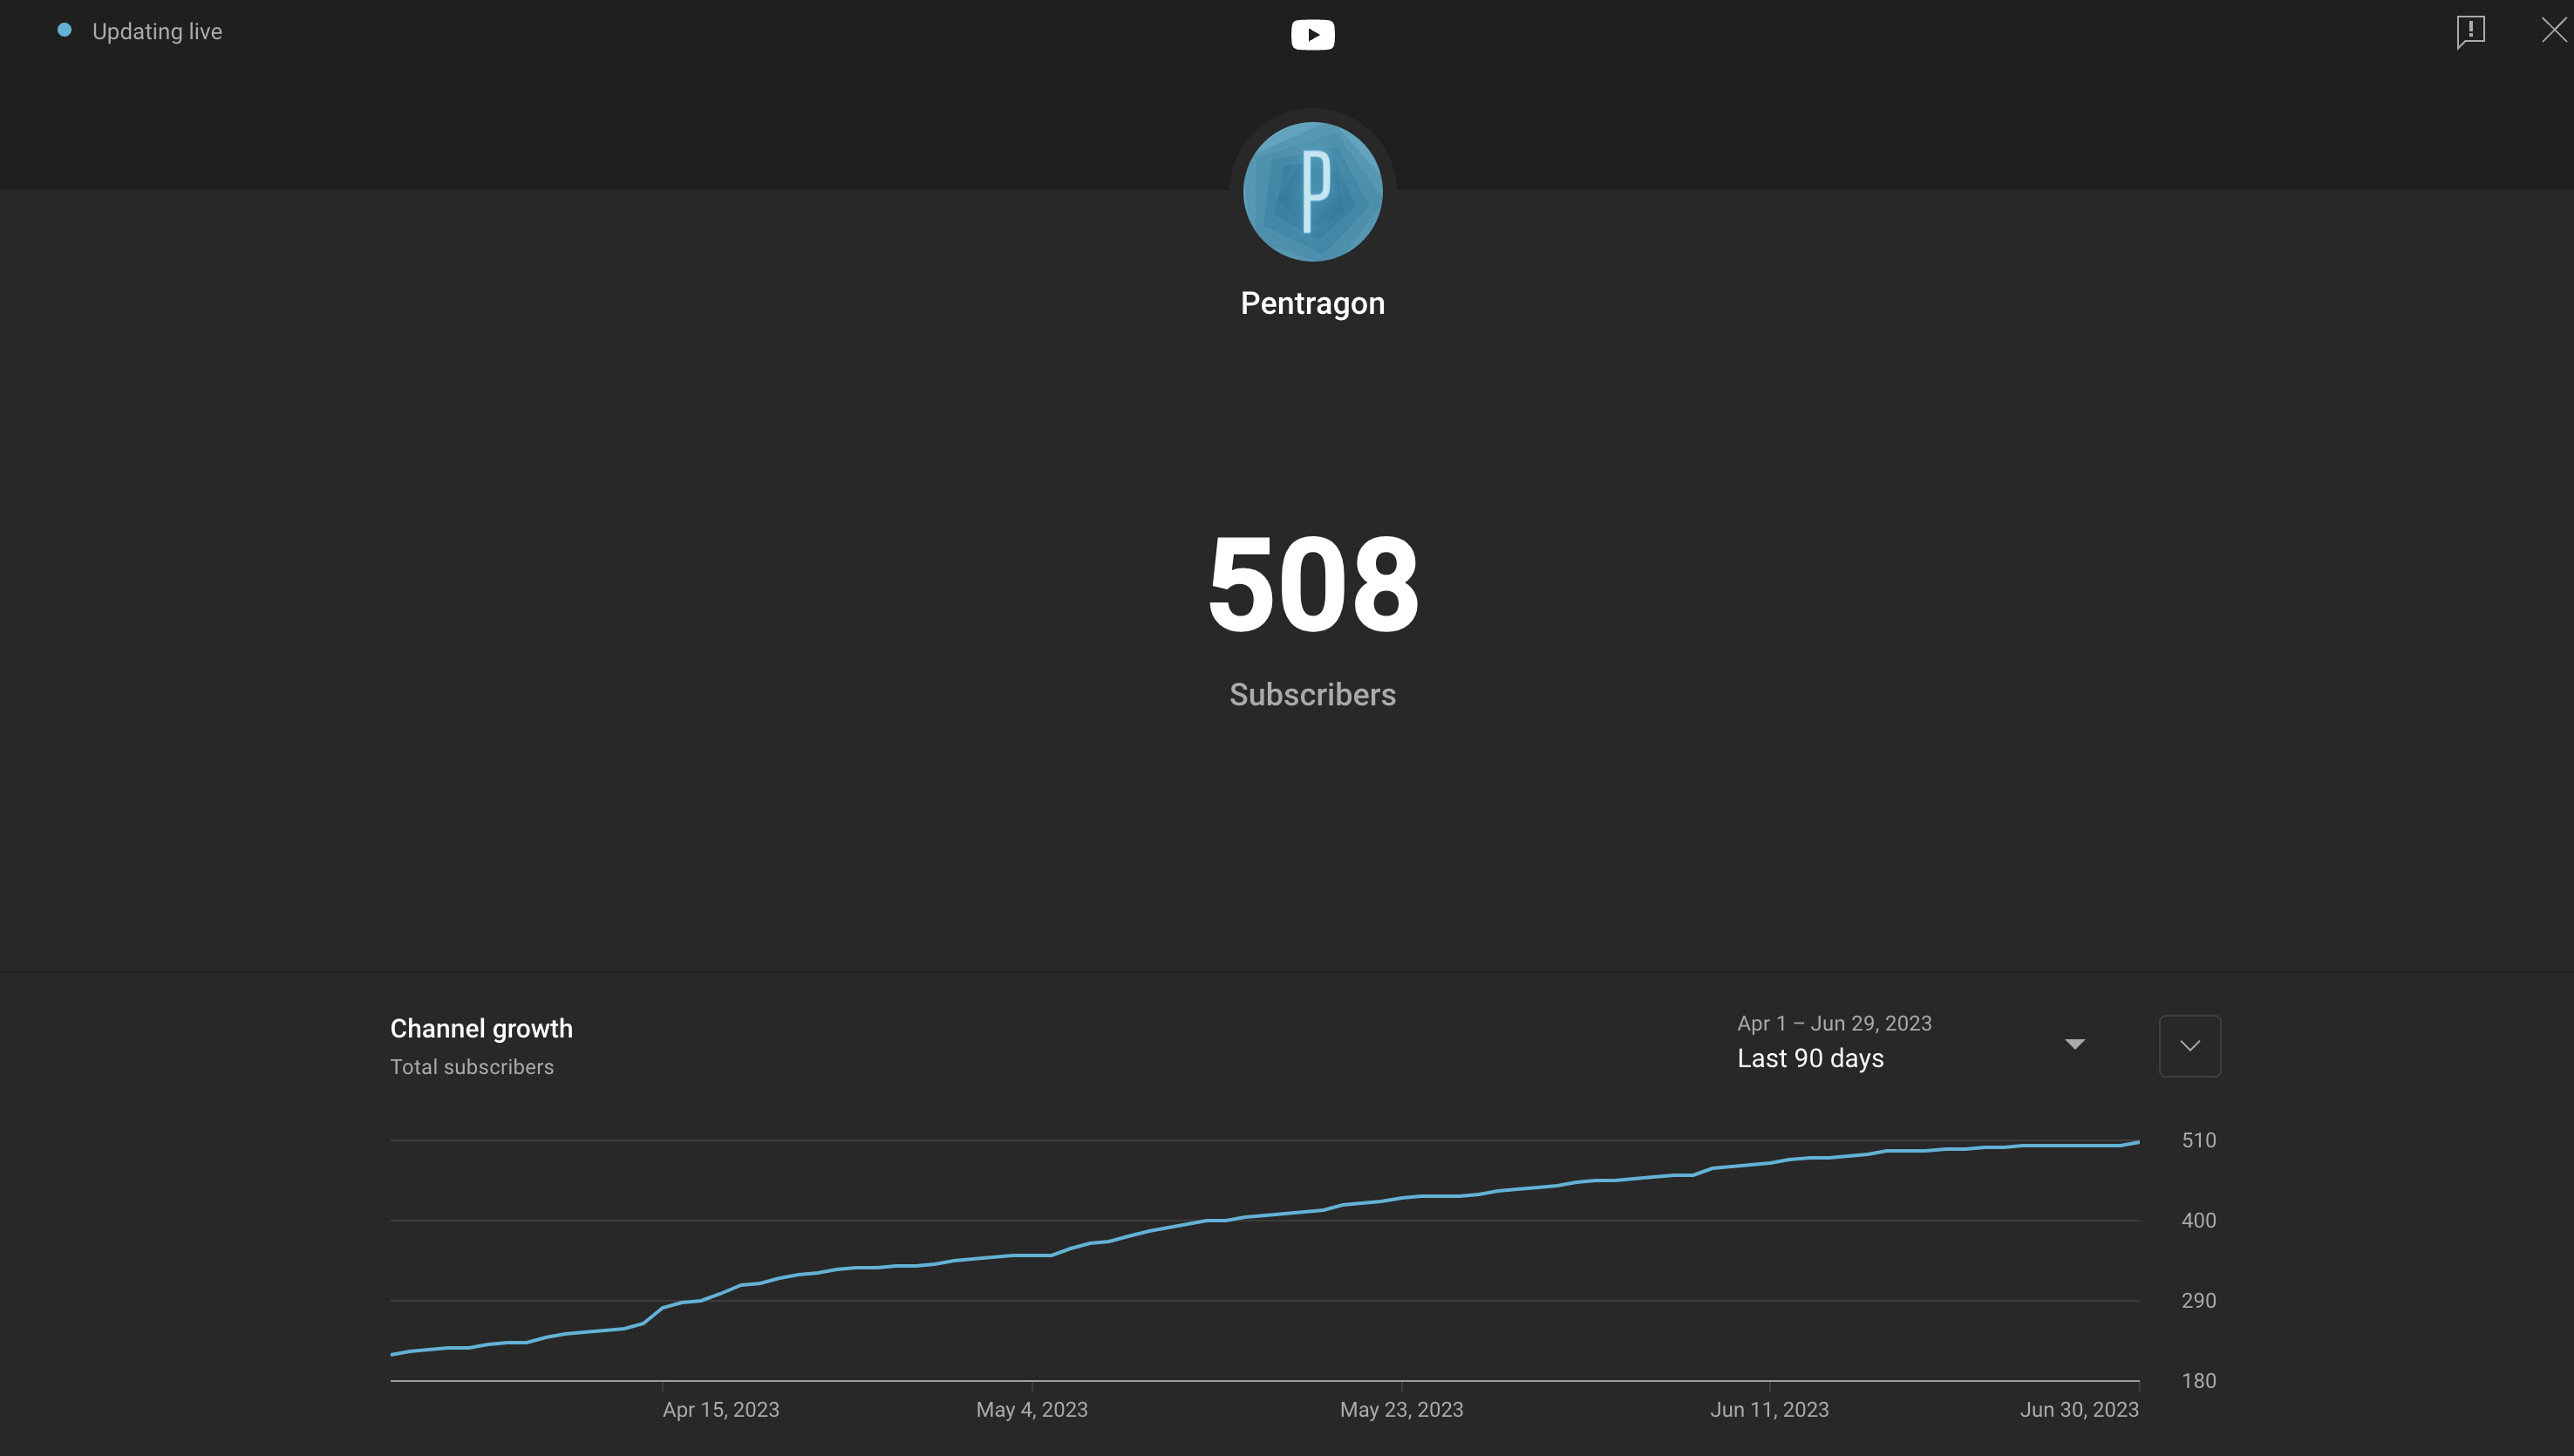Click the 510 y-axis value

[x=2198, y=1140]
